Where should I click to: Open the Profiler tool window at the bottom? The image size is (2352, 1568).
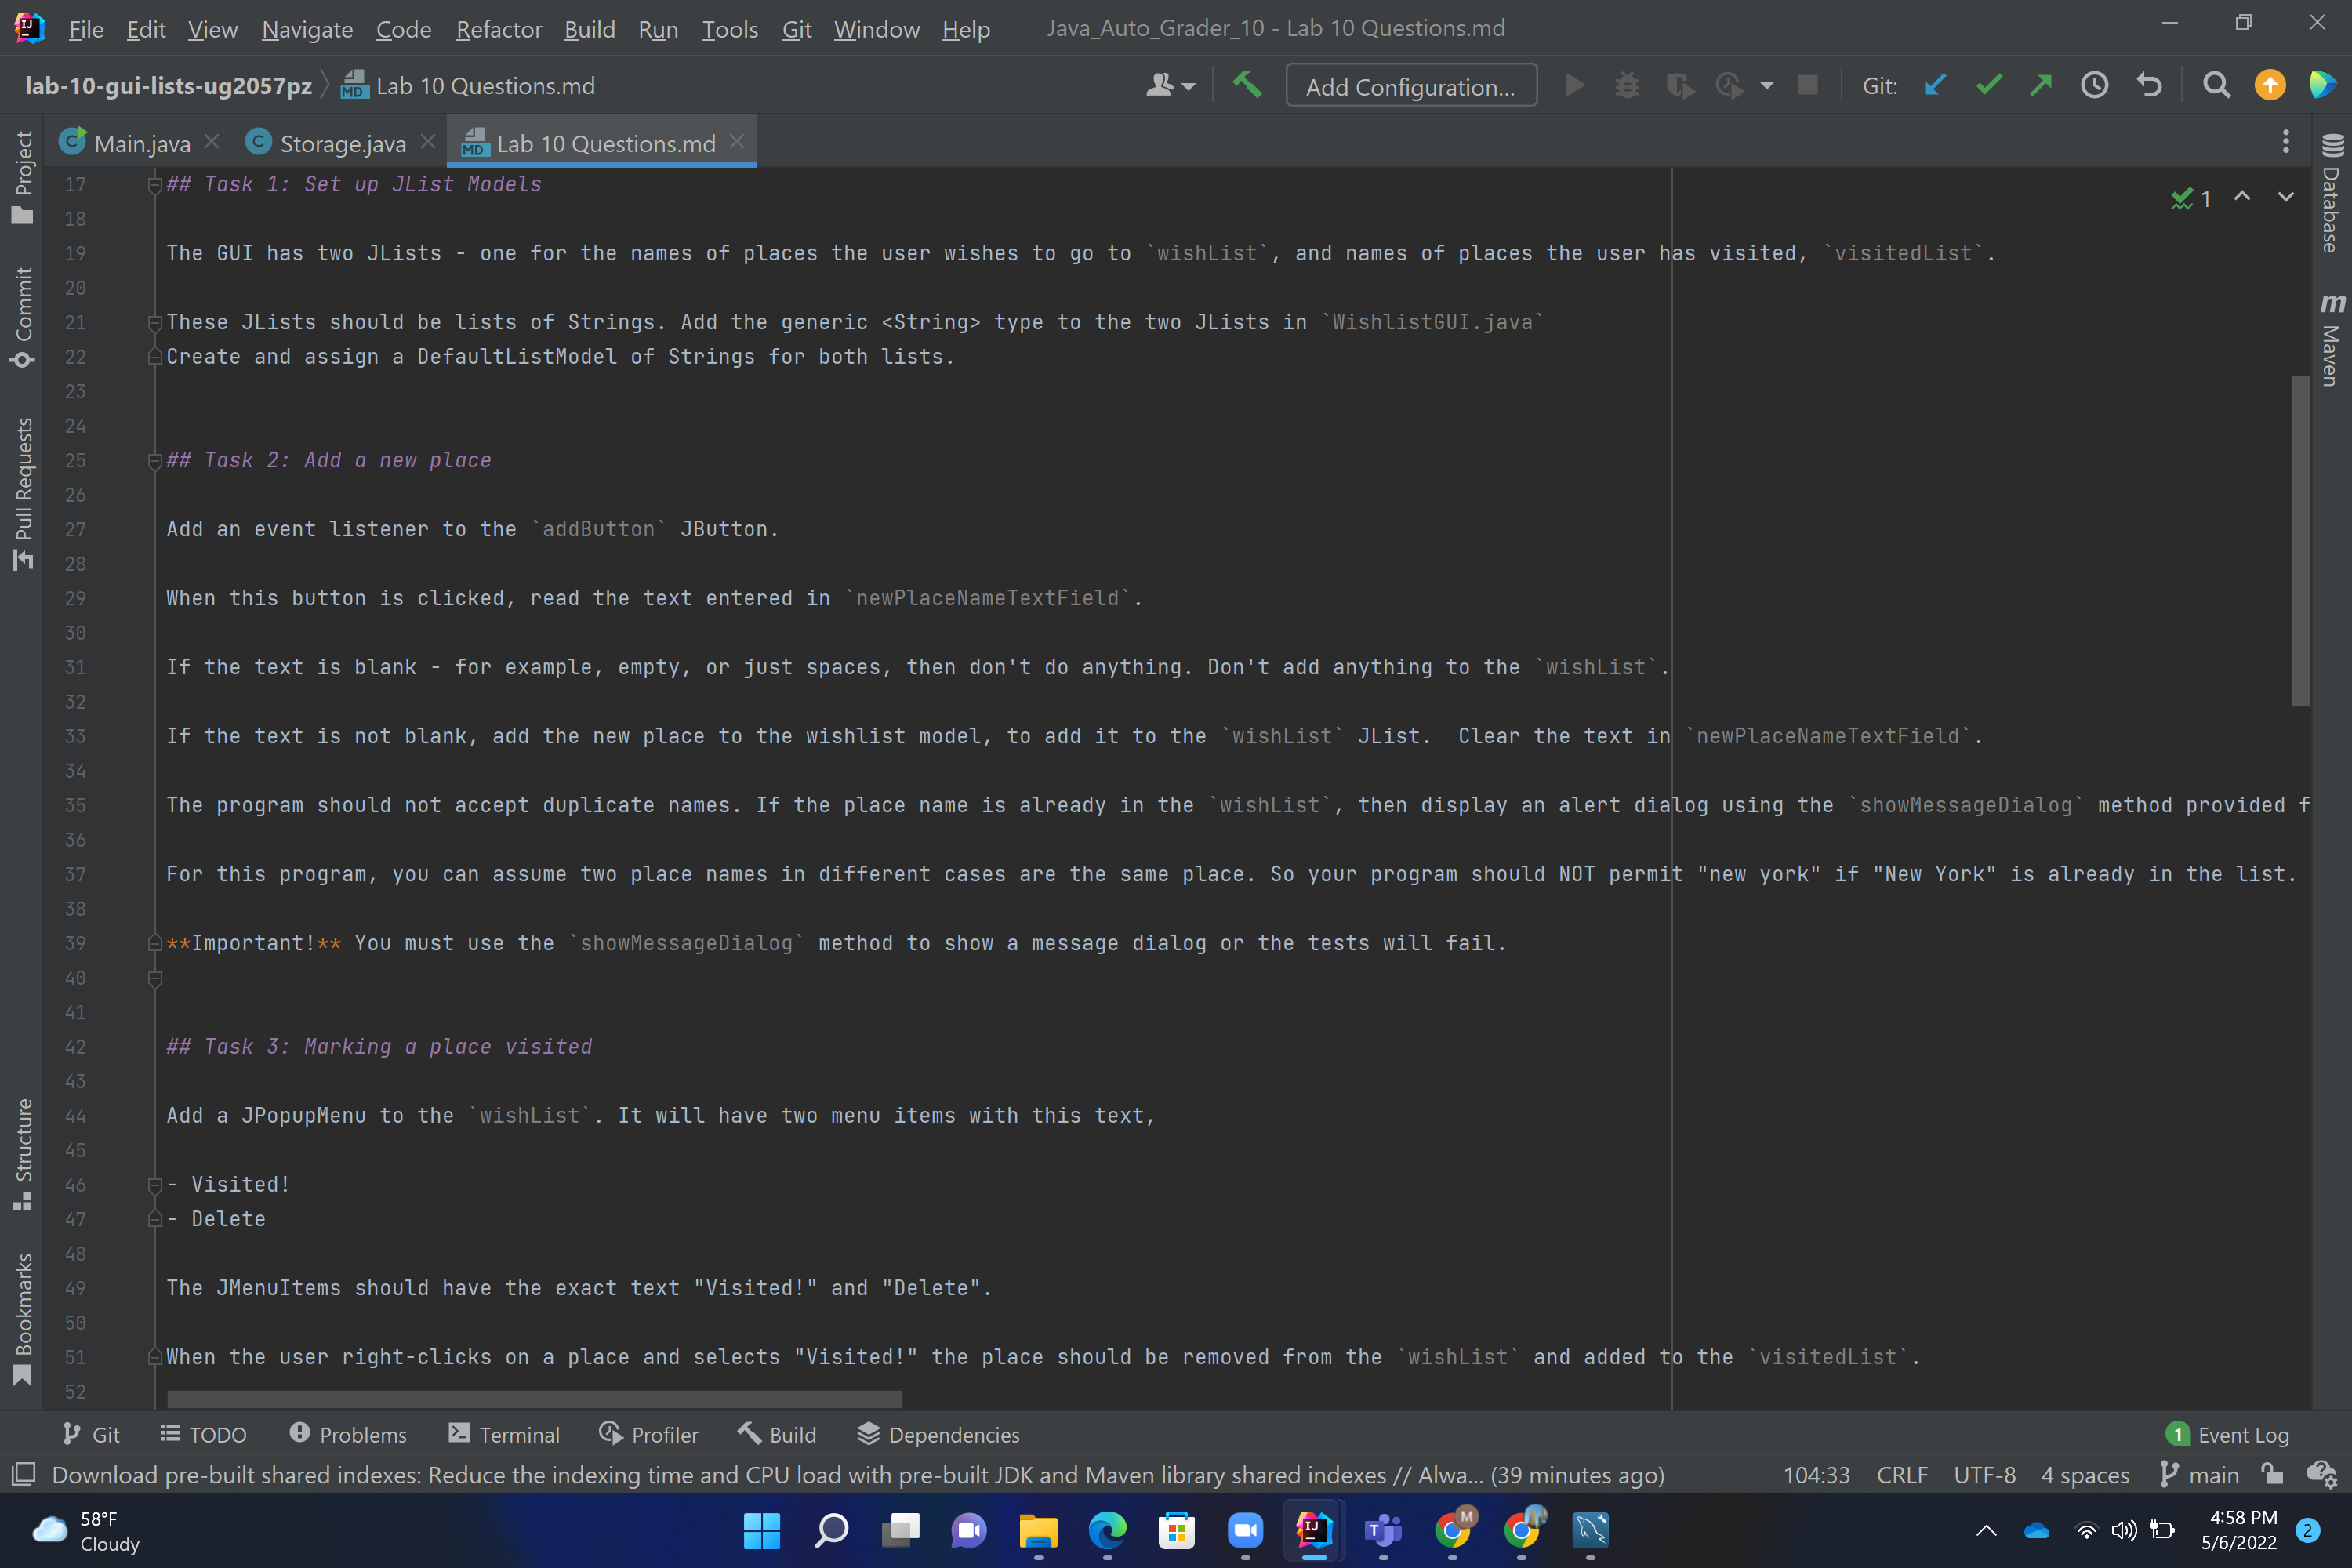coord(649,1434)
